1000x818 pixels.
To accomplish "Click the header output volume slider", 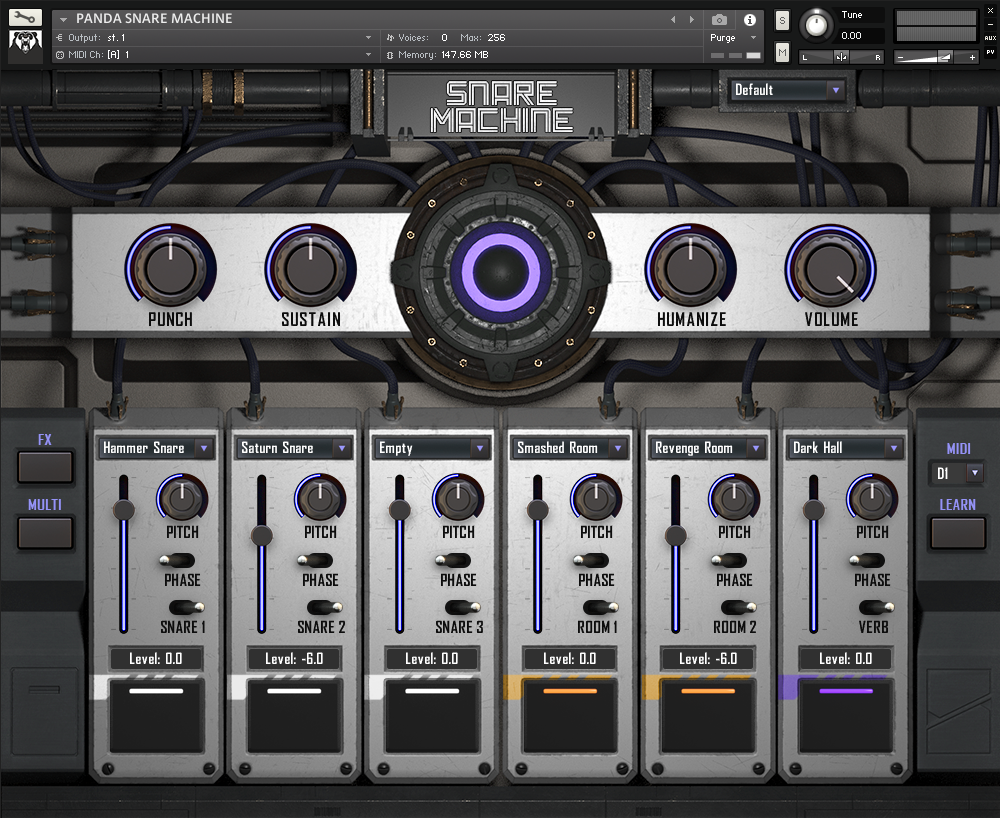I will click(936, 57).
